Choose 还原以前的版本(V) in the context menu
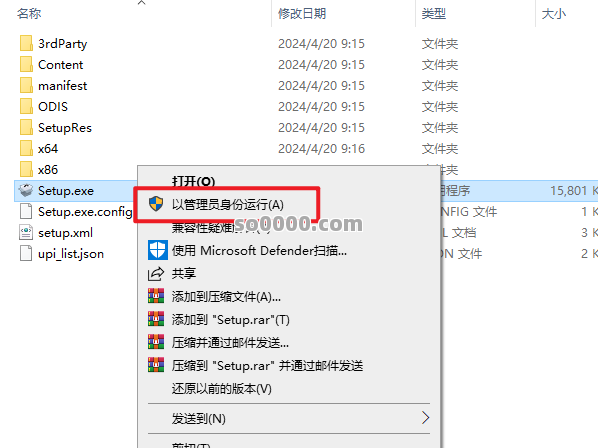Viewport: 598px width, 448px height. click(222, 389)
